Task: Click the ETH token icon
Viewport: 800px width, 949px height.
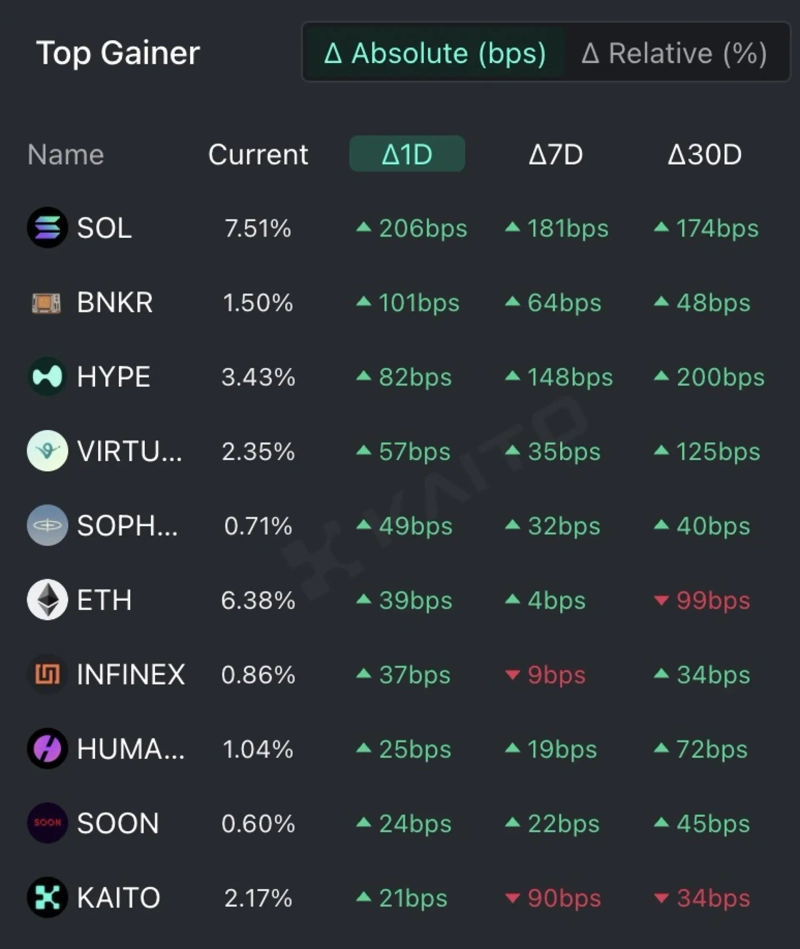Action: click(47, 600)
